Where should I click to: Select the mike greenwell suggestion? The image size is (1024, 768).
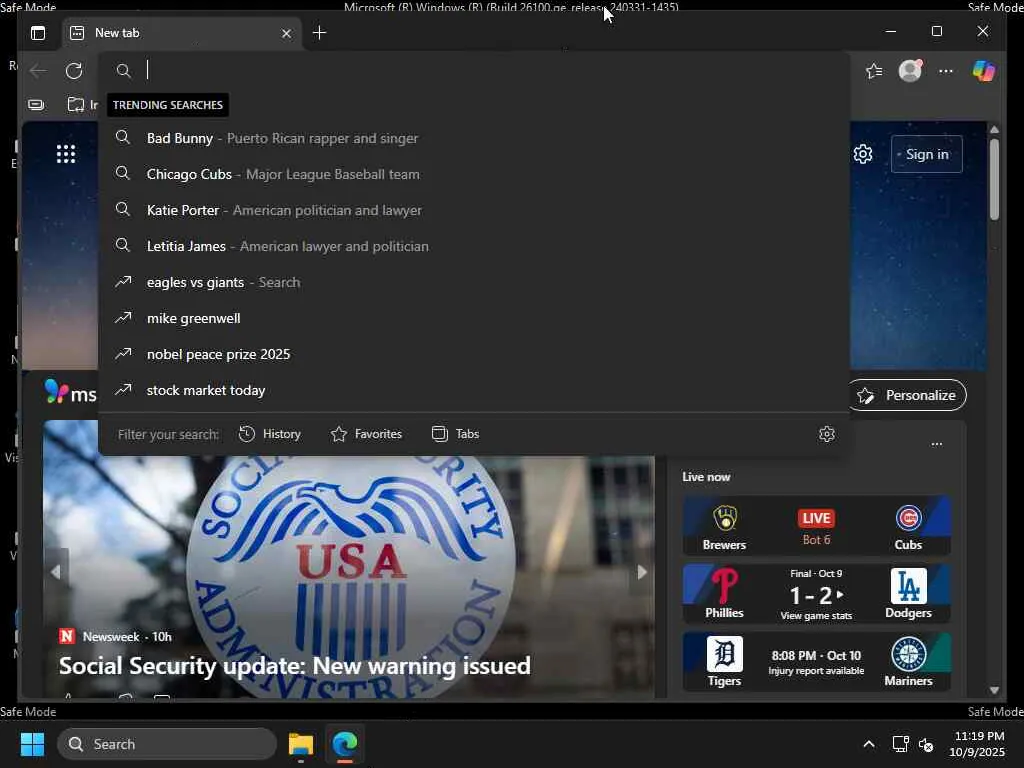click(x=474, y=318)
